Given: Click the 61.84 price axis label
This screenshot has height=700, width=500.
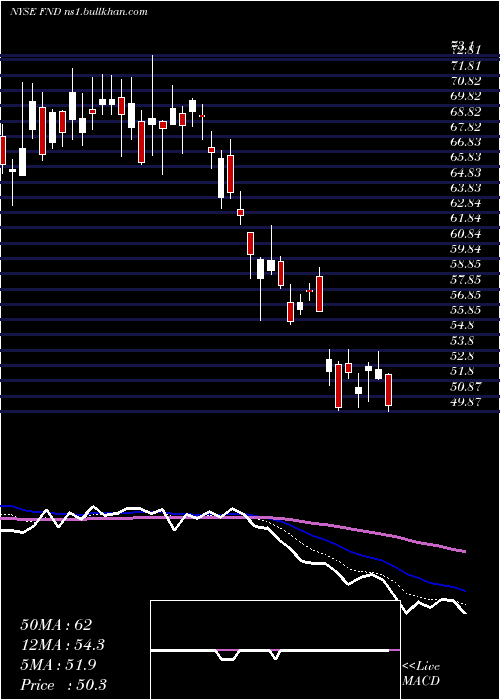Looking at the screenshot, I should pyautogui.click(x=466, y=218).
